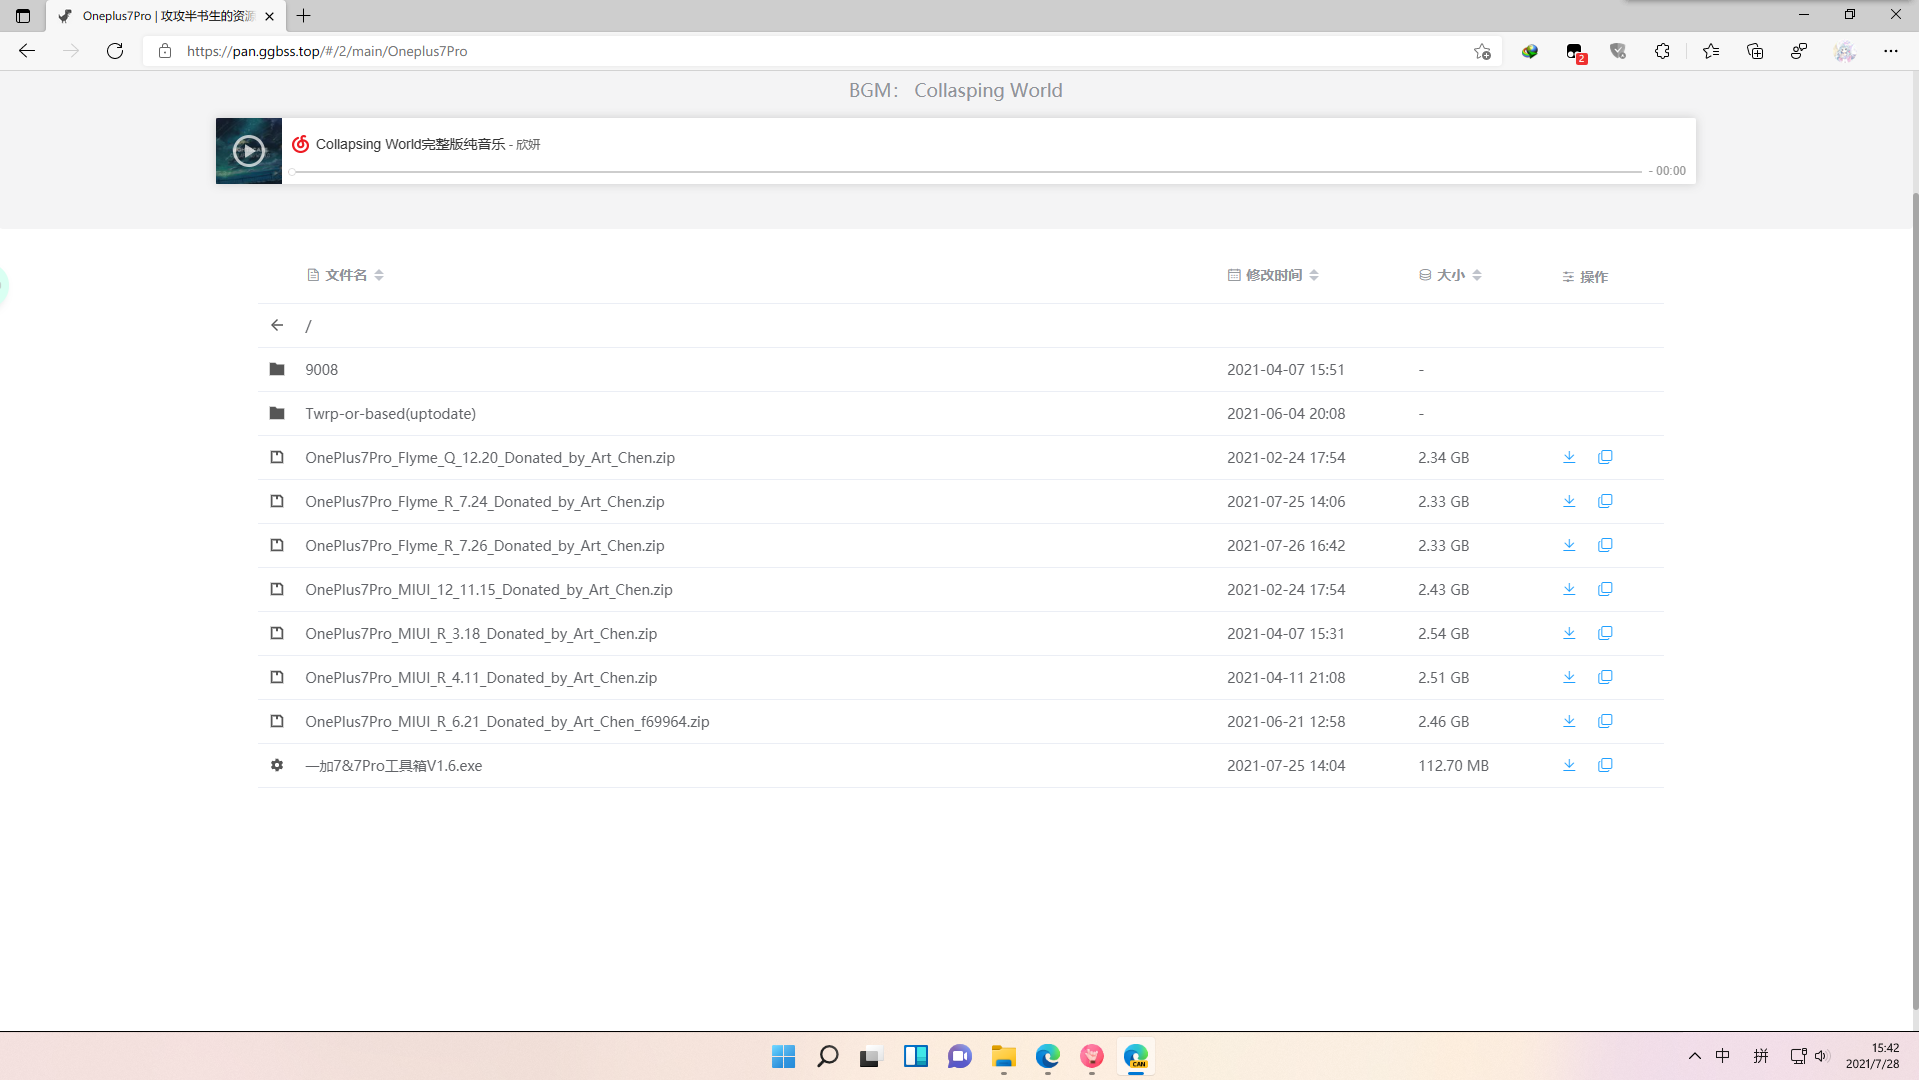Screen dimensions: 1919x1080
Task: Close the Oneplus7Pro tab
Action: [270, 16]
